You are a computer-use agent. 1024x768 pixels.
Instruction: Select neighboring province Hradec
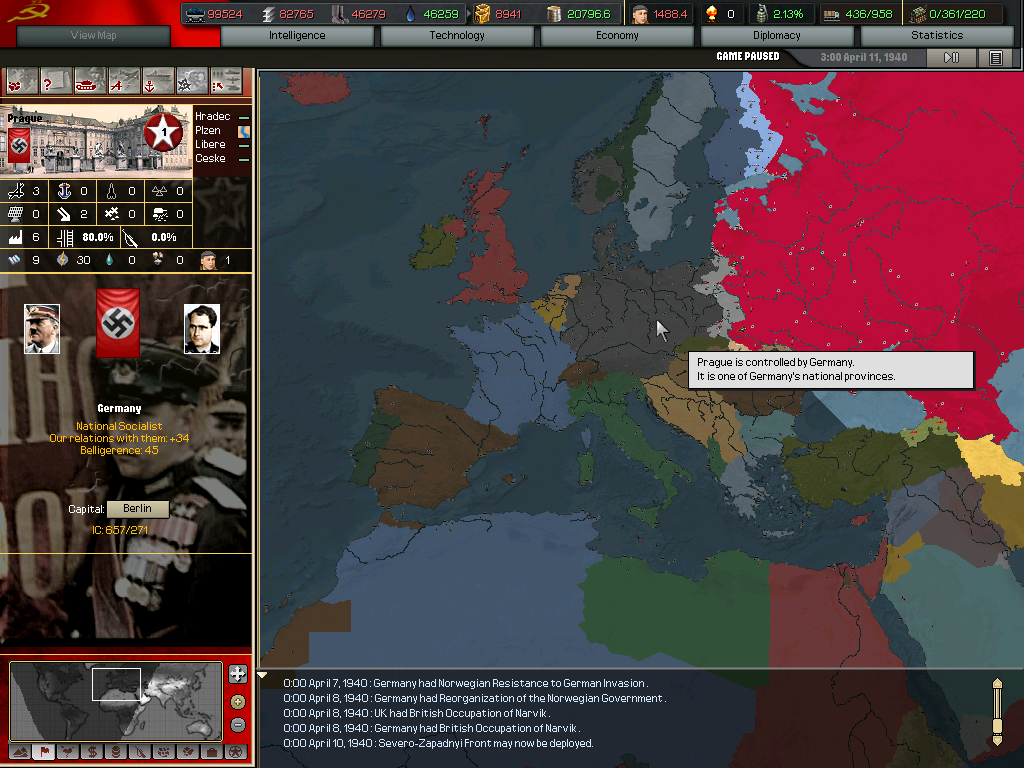[x=213, y=116]
